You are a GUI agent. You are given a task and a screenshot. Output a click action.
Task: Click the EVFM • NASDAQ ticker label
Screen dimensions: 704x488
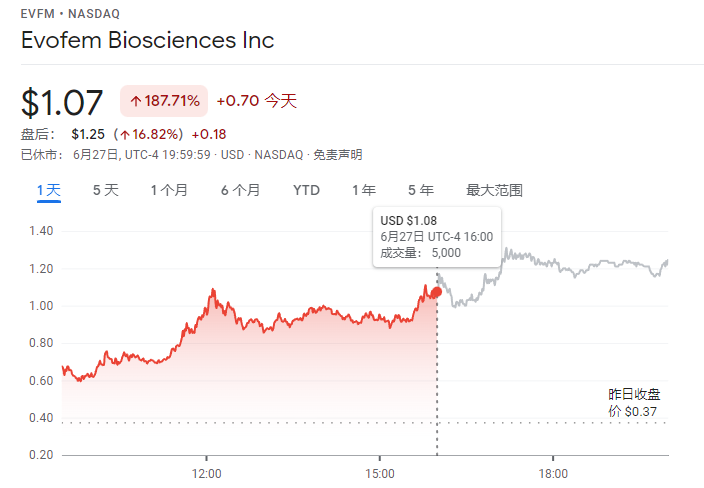tap(68, 13)
